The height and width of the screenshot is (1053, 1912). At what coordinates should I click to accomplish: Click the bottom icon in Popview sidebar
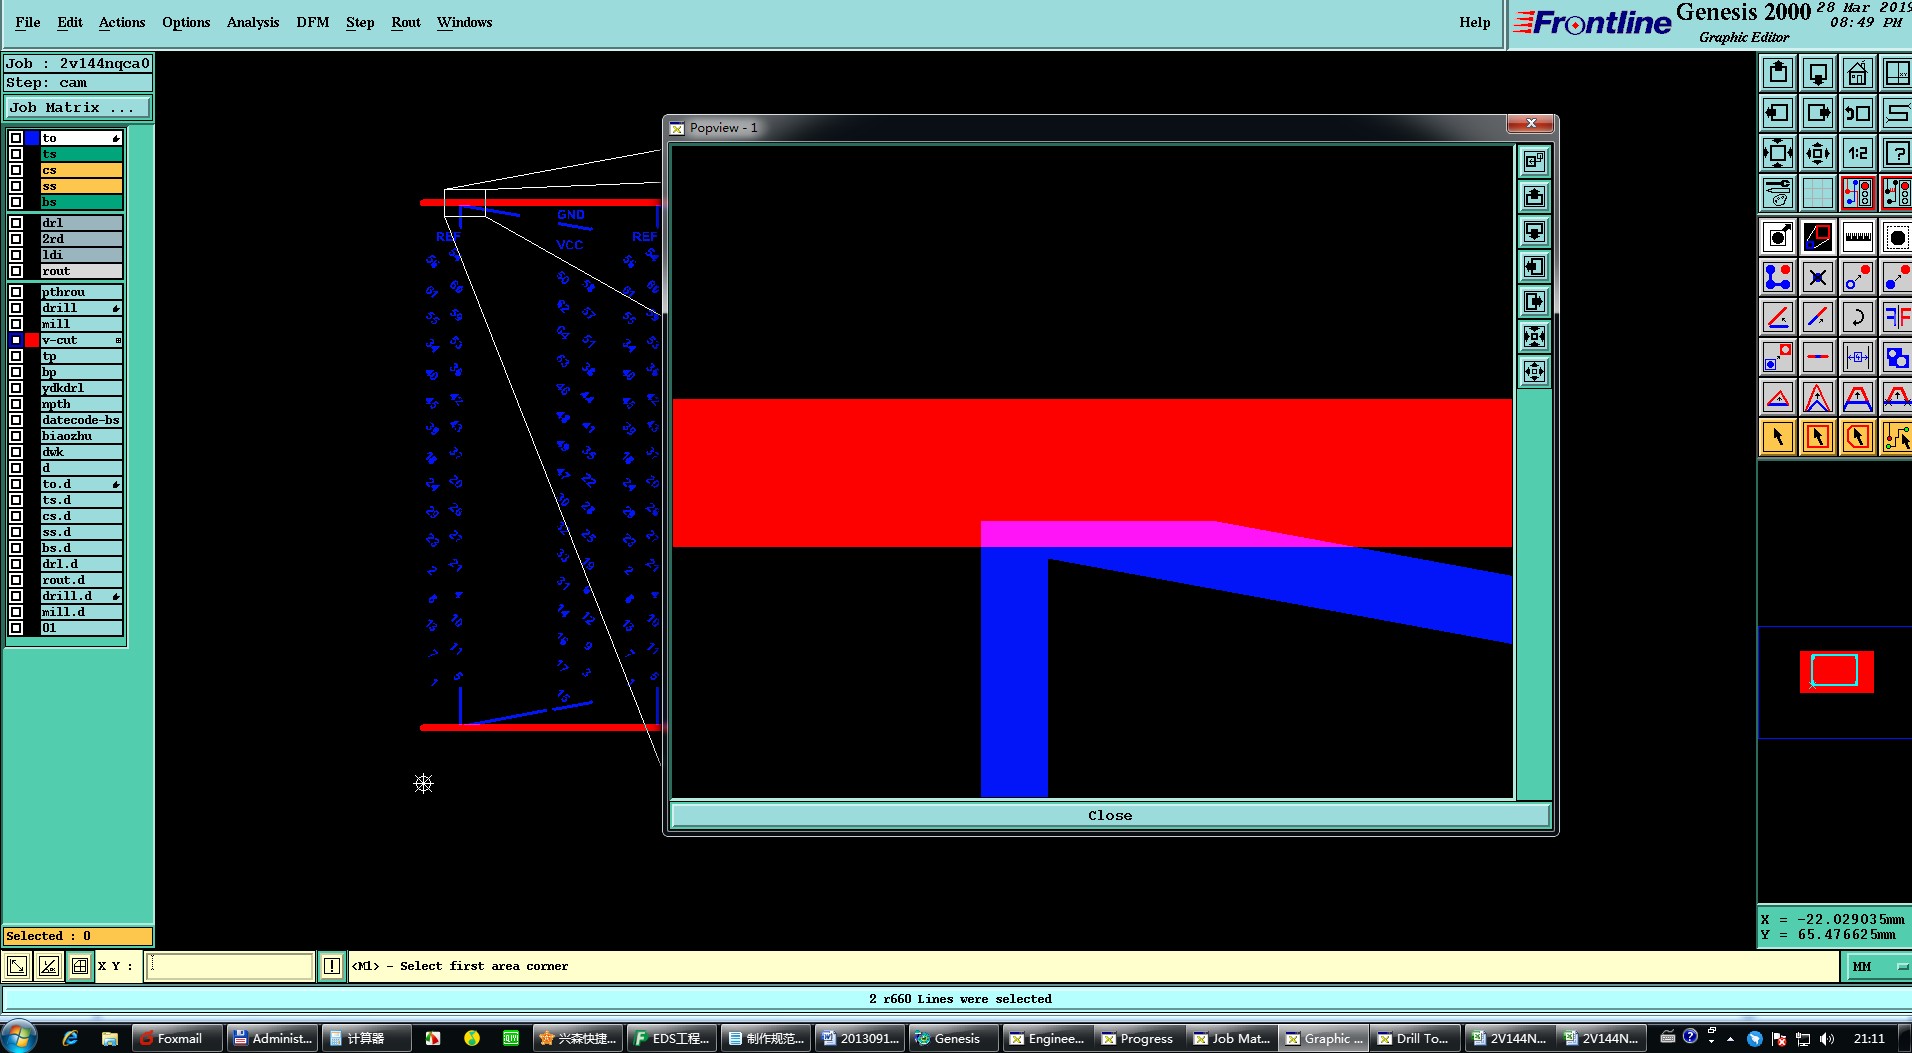pos(1534,372)
